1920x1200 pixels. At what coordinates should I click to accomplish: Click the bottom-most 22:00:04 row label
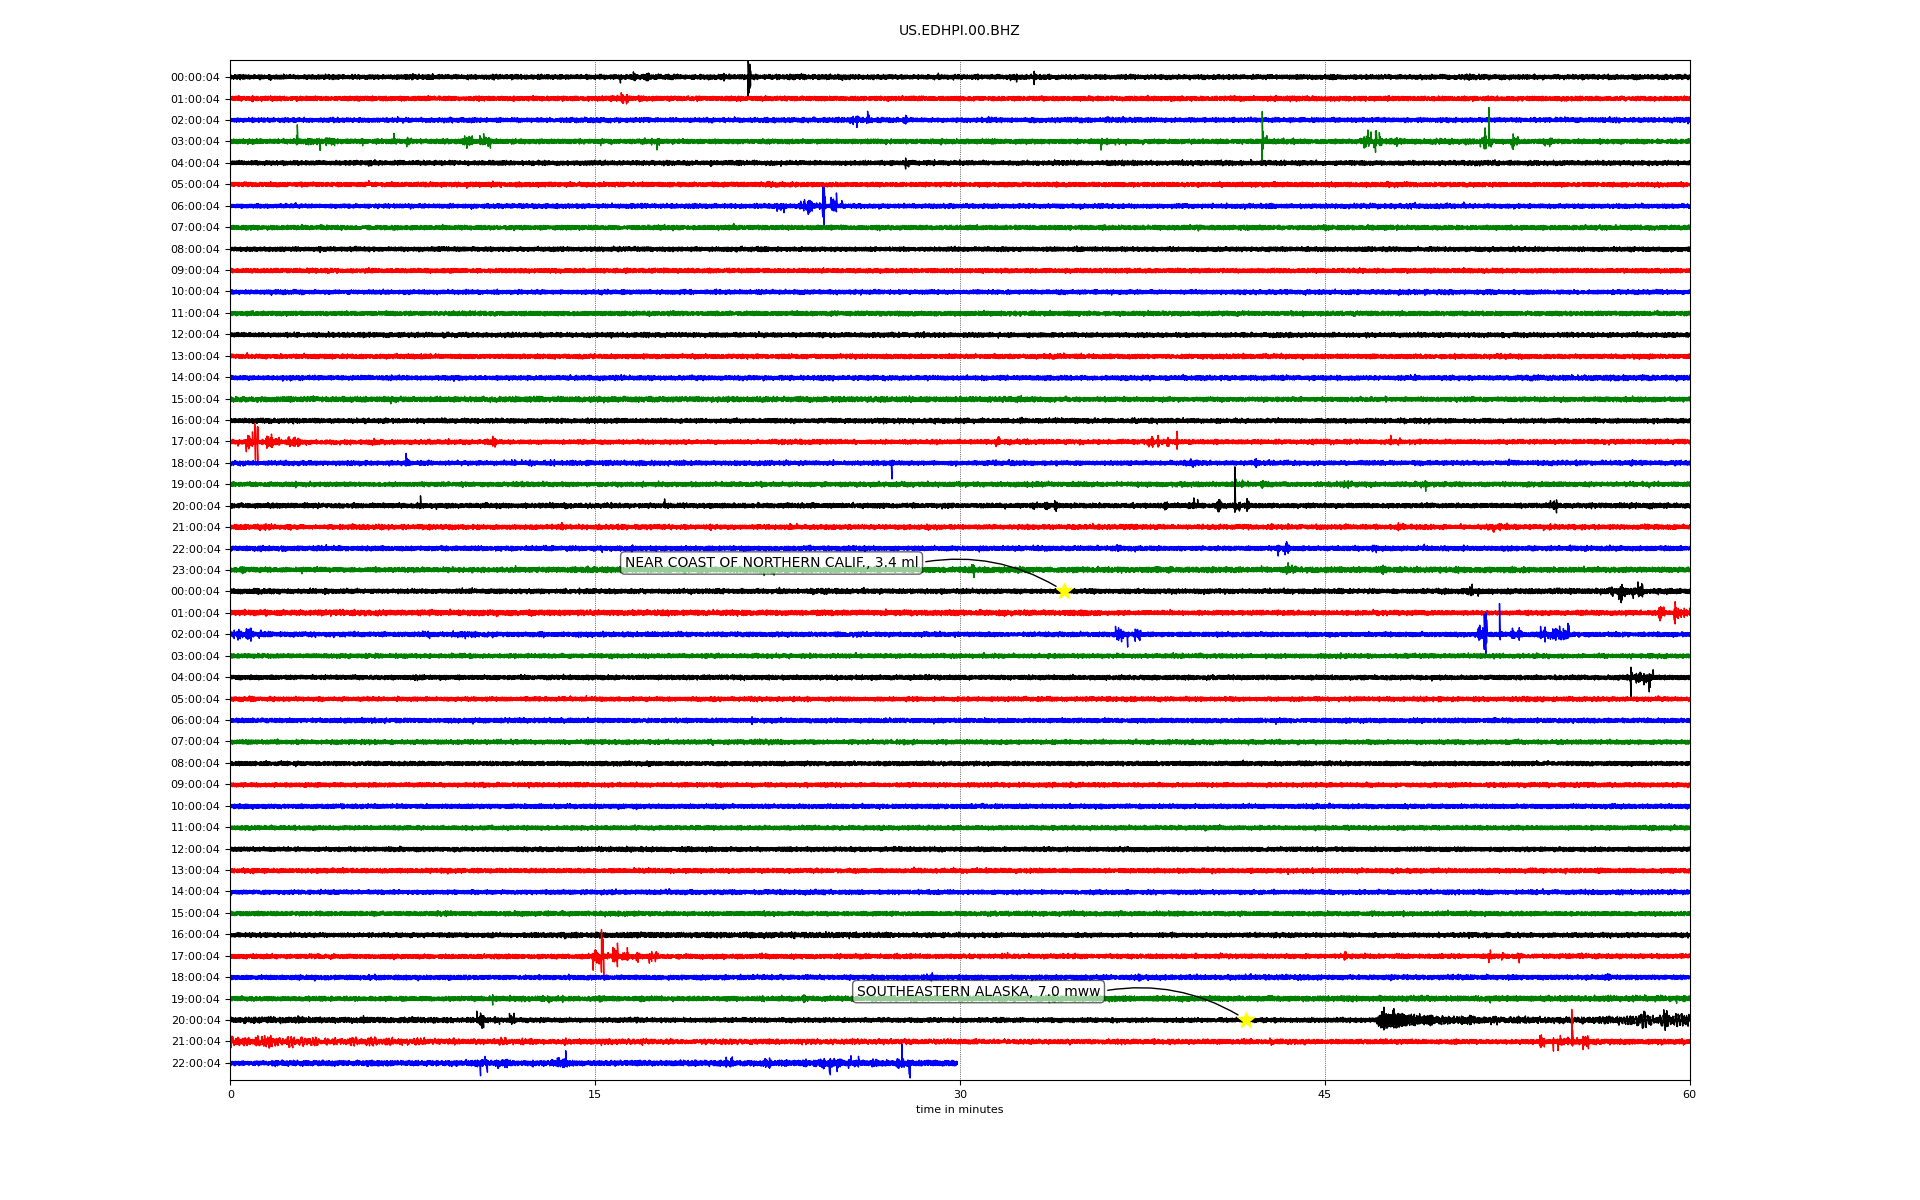click(195, 1063)
